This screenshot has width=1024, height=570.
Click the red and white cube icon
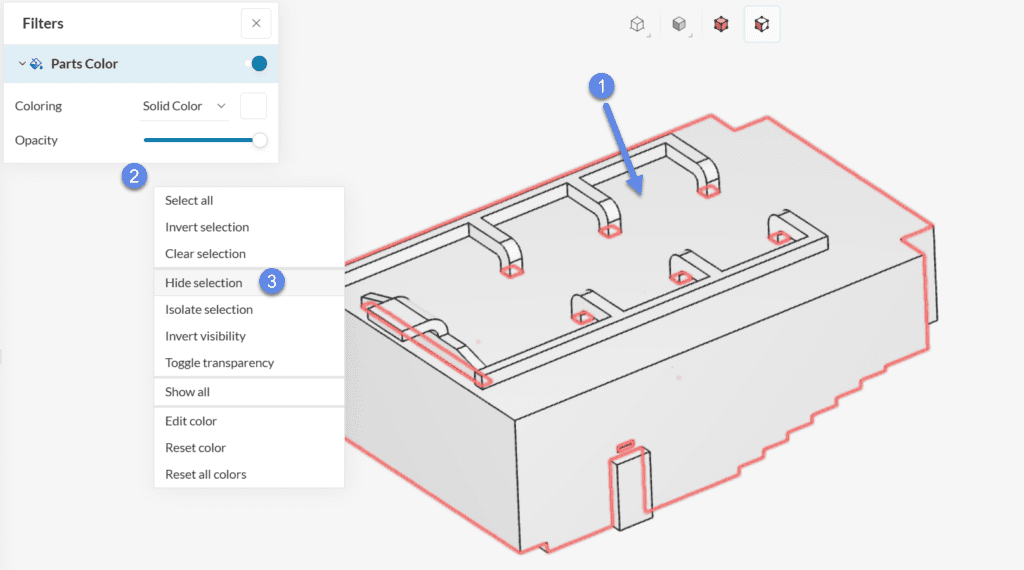[762, 24]
